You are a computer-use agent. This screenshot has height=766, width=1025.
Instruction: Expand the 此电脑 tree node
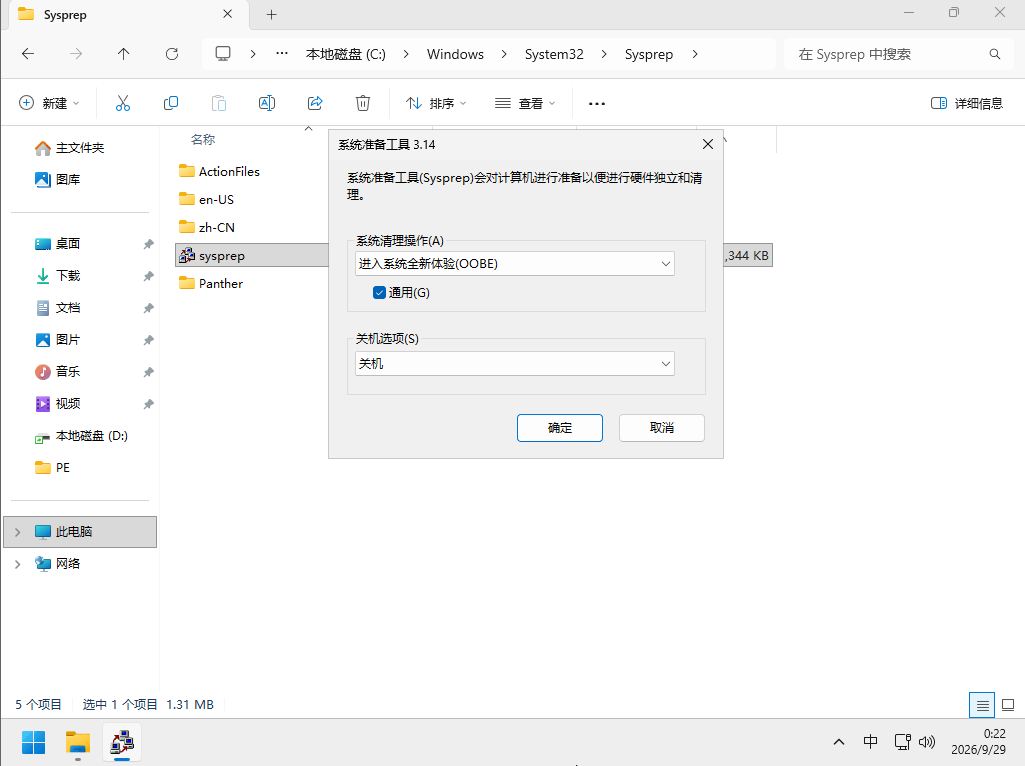point(18,532)
